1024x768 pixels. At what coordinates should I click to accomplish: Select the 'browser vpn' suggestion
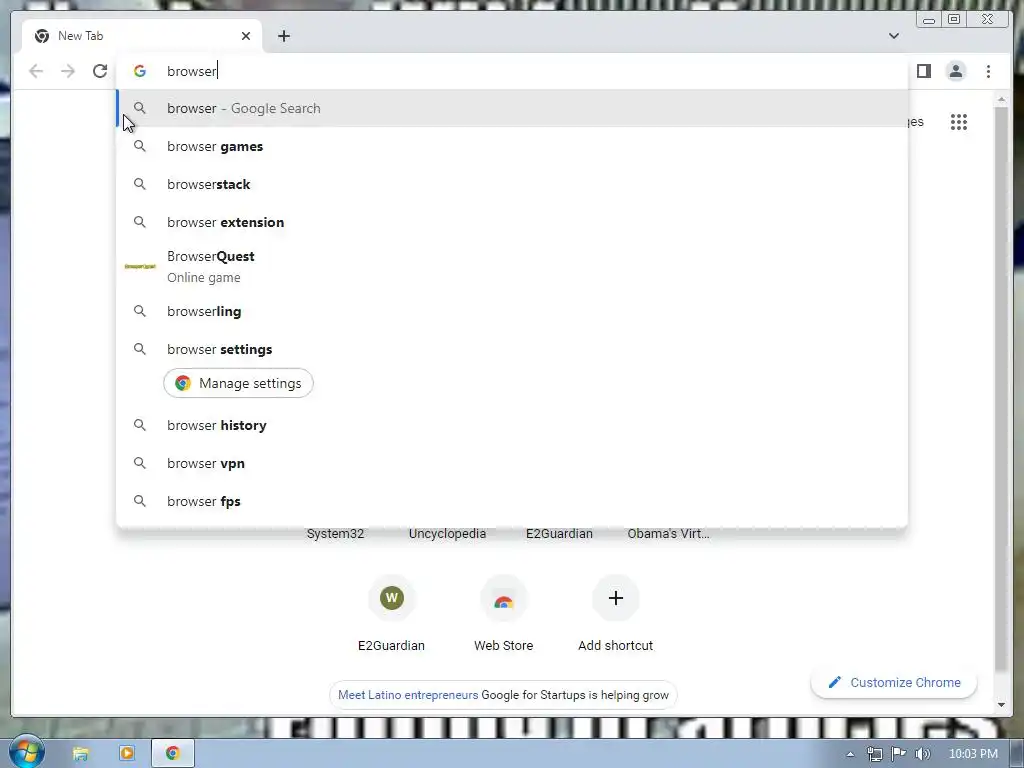tap(512, 463)
